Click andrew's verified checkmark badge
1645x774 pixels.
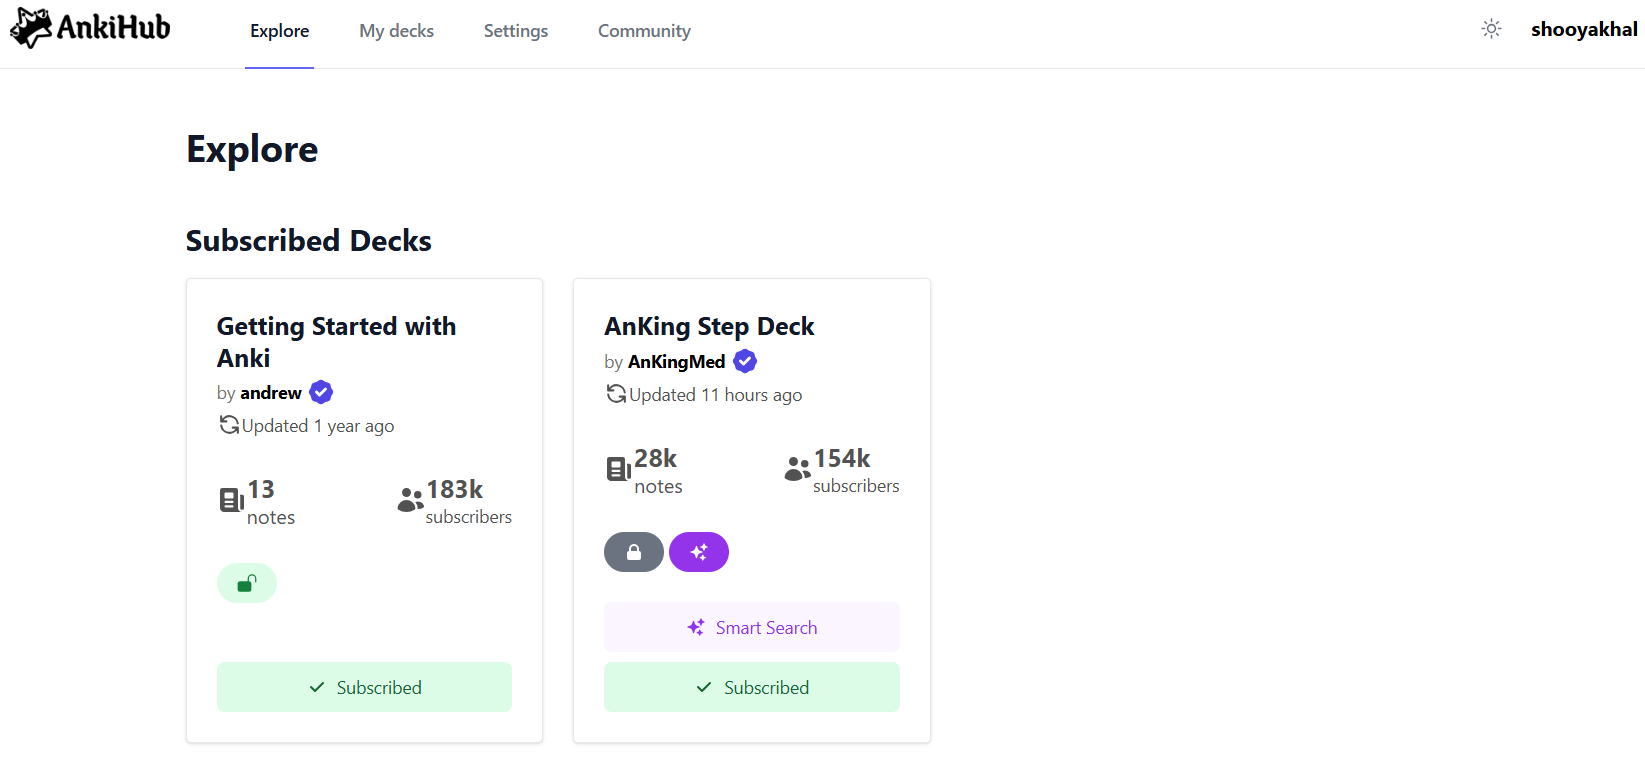tap(321, 392)
